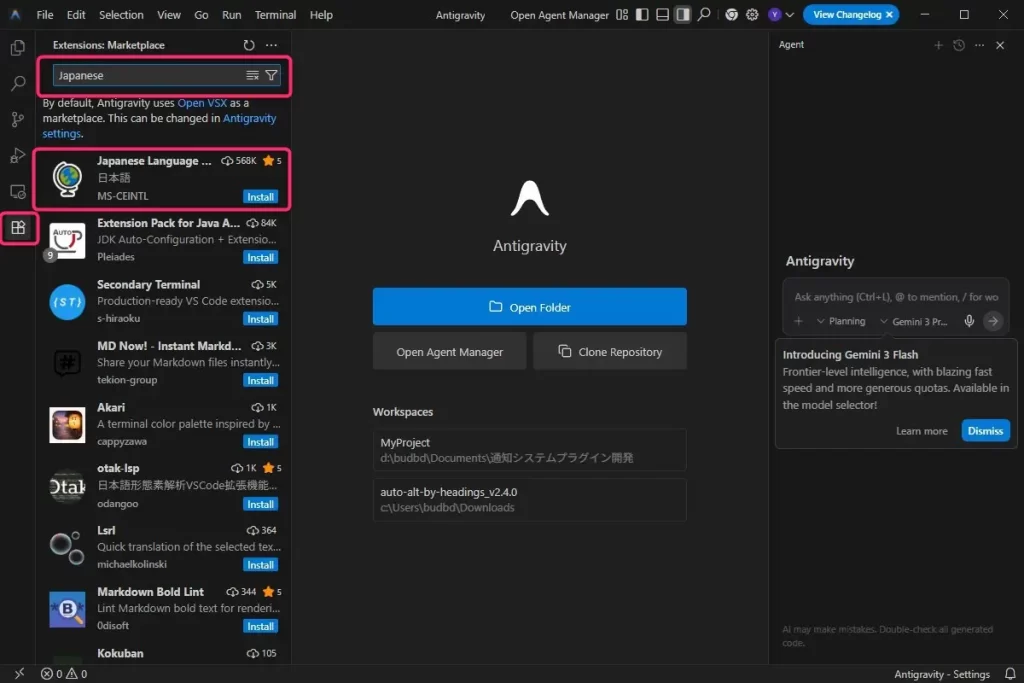Clear extensions search results icon
The width and height of the screenshot is (1024, 683).
252,75
